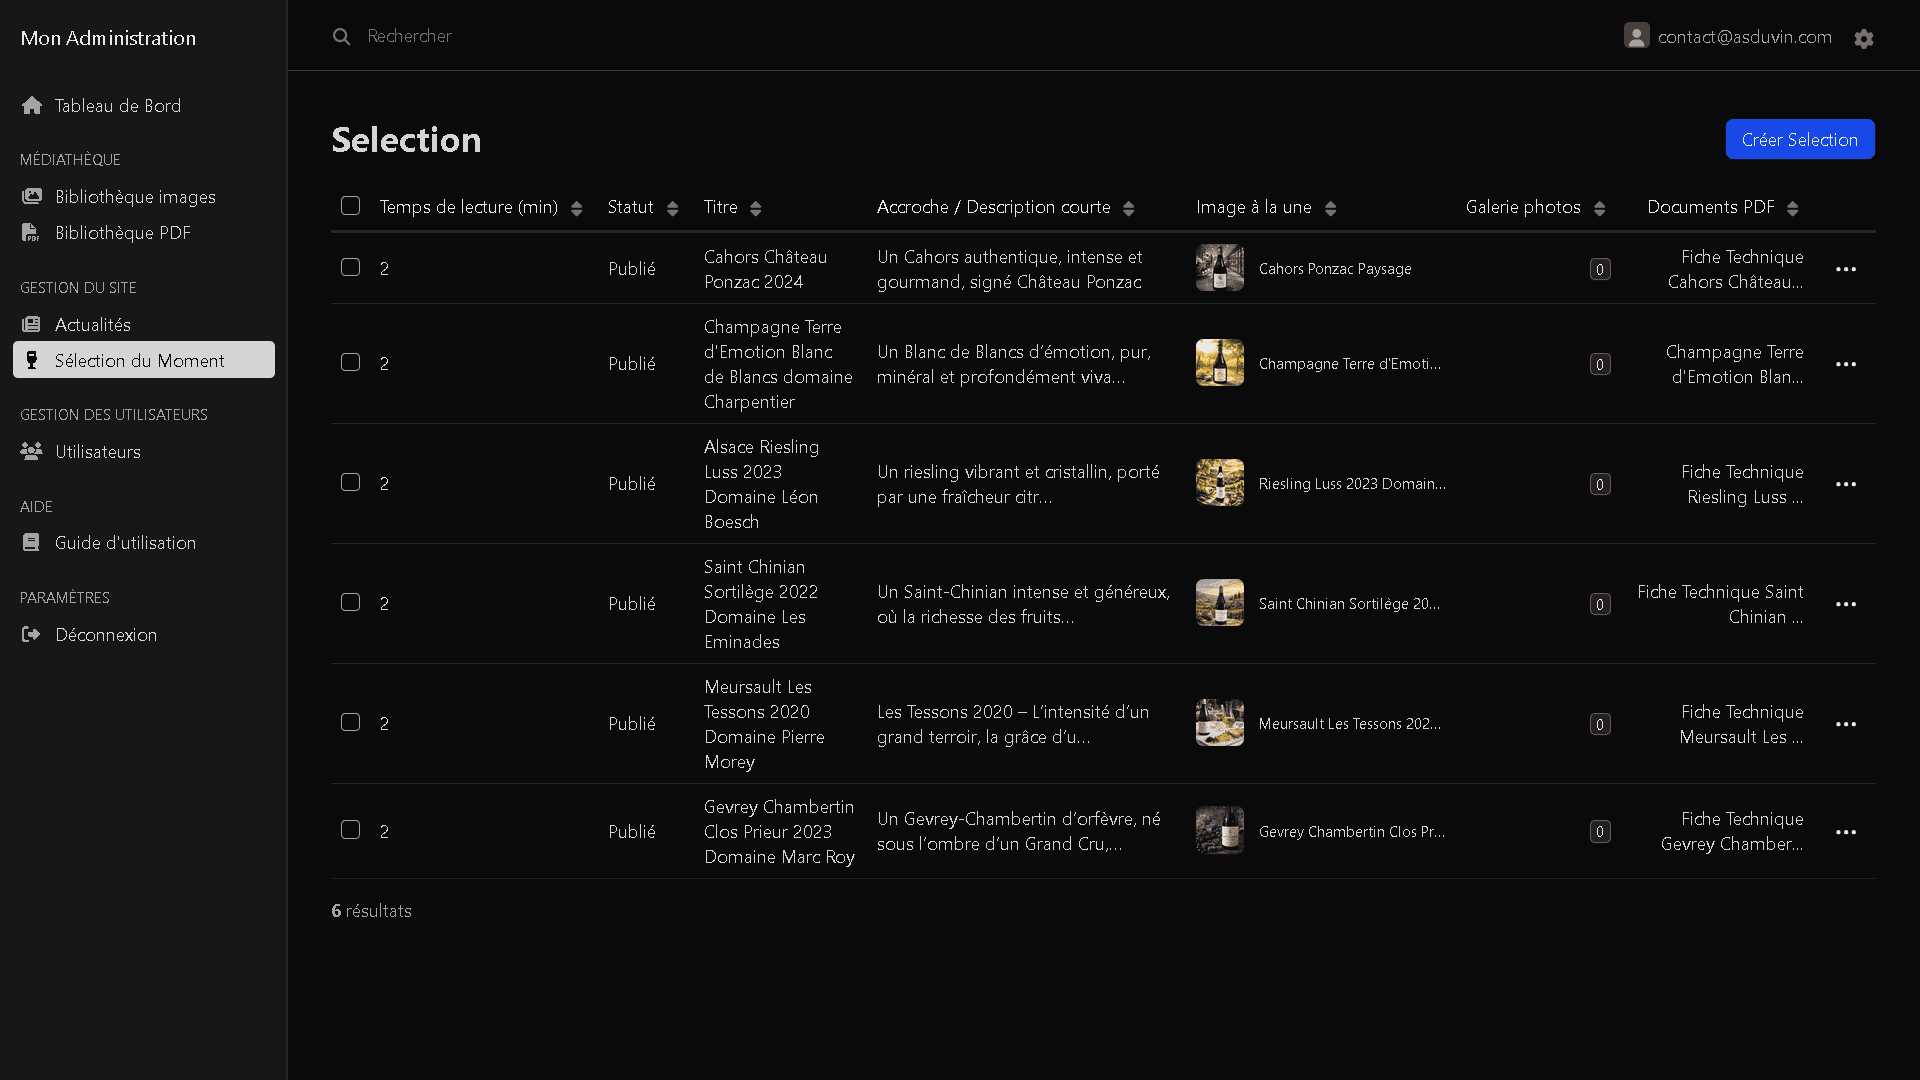
Task: Open row actions for Cahors Château Ponzac
Action: (x=1845, y=269)
